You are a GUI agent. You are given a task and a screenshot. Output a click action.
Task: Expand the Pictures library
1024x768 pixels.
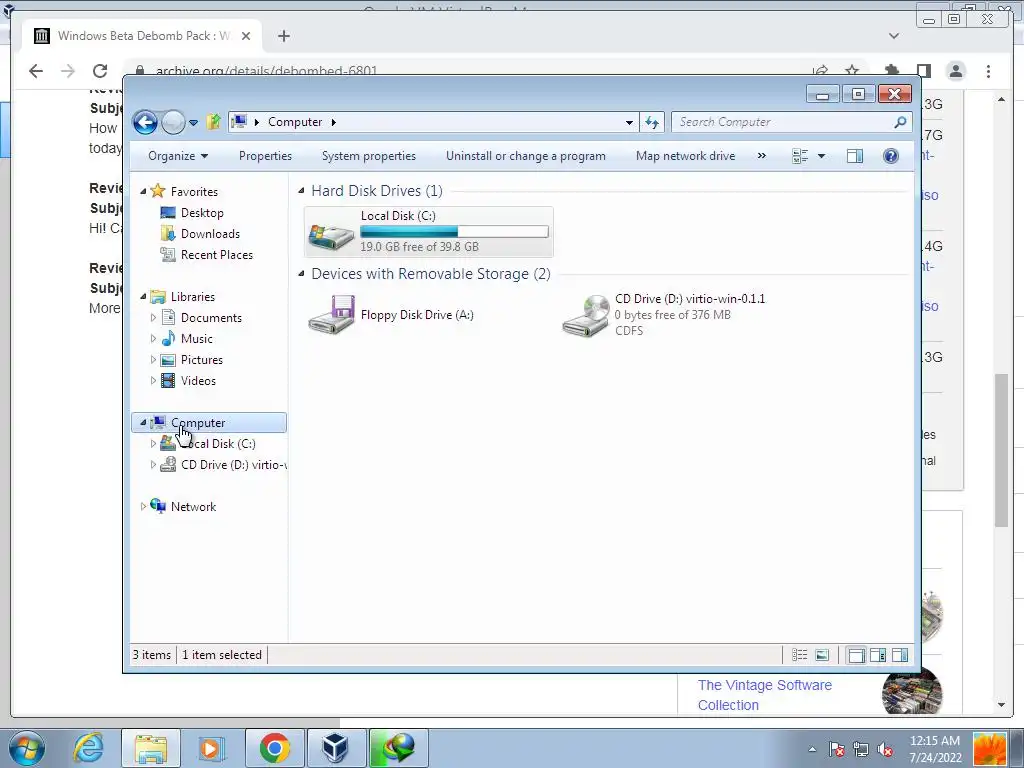tap(153, 360)
